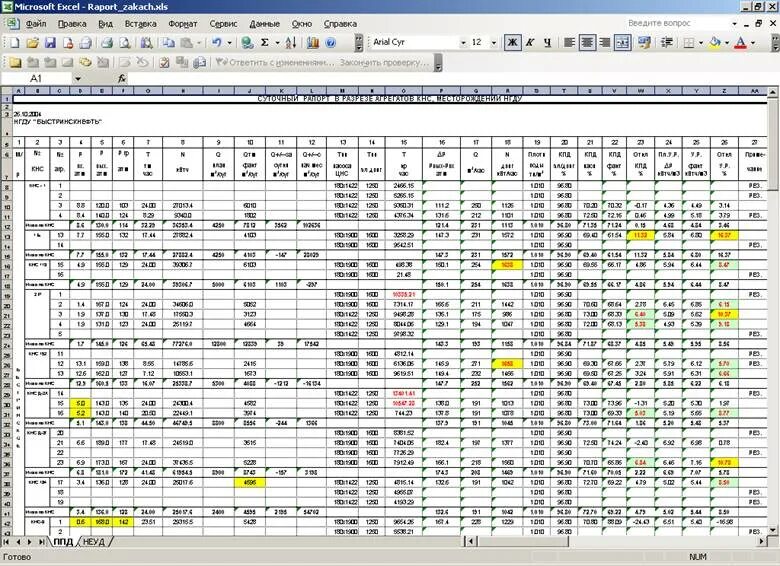Image resolution: width=780 pixels, height=566 pixels.
Task: Open the font size 12 dropdown
Action: (494, 43)
